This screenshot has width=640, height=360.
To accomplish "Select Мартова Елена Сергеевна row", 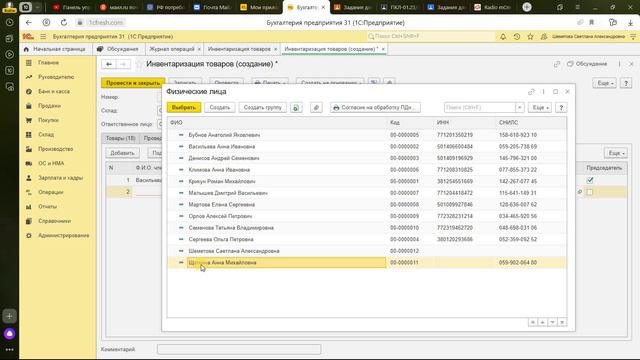I will (367, 204).
